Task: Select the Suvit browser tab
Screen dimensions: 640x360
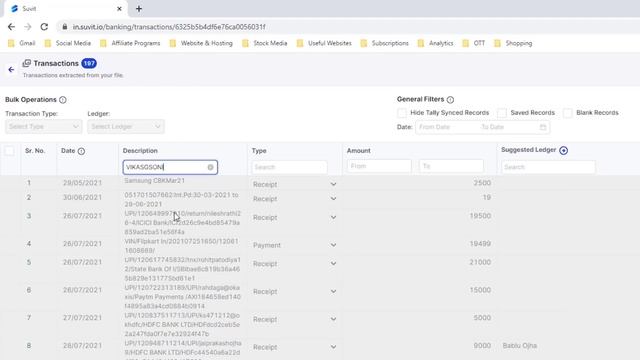Action: pos(65,9)
